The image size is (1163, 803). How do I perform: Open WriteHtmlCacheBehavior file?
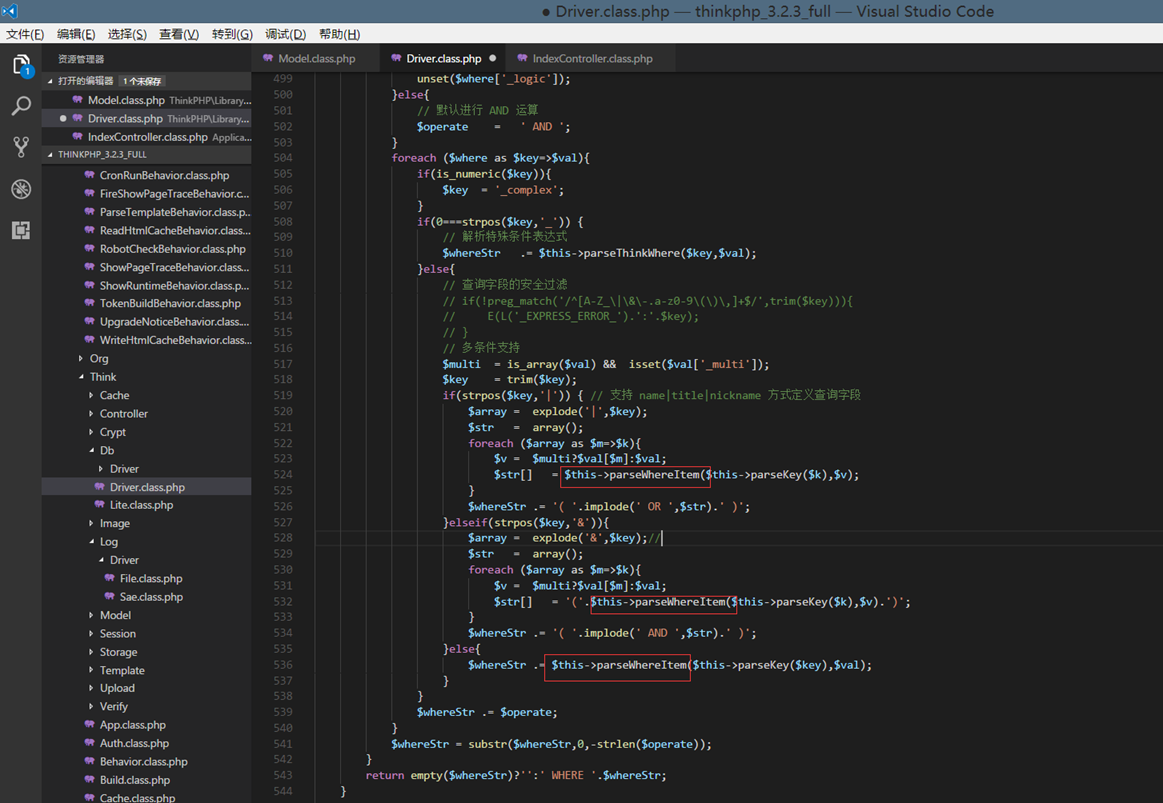click(x=147, y=340)
